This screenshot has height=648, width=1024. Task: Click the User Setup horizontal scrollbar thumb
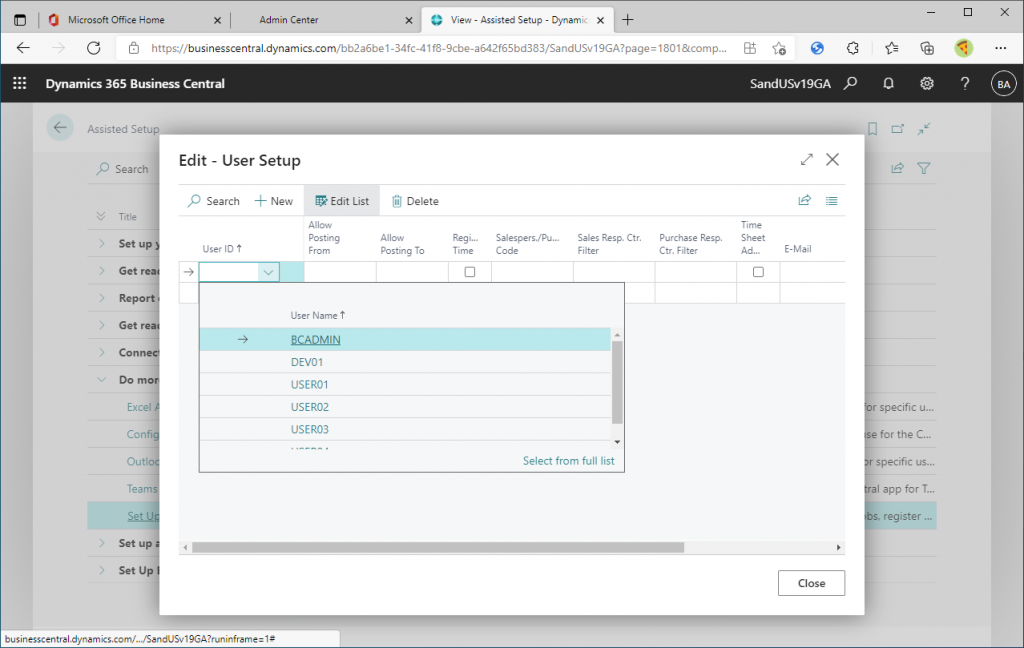438,547
